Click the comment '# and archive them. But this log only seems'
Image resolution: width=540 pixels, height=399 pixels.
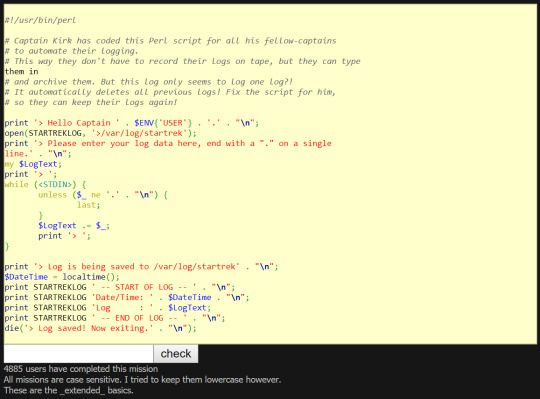pyautogui.click(x=149, y=82)
